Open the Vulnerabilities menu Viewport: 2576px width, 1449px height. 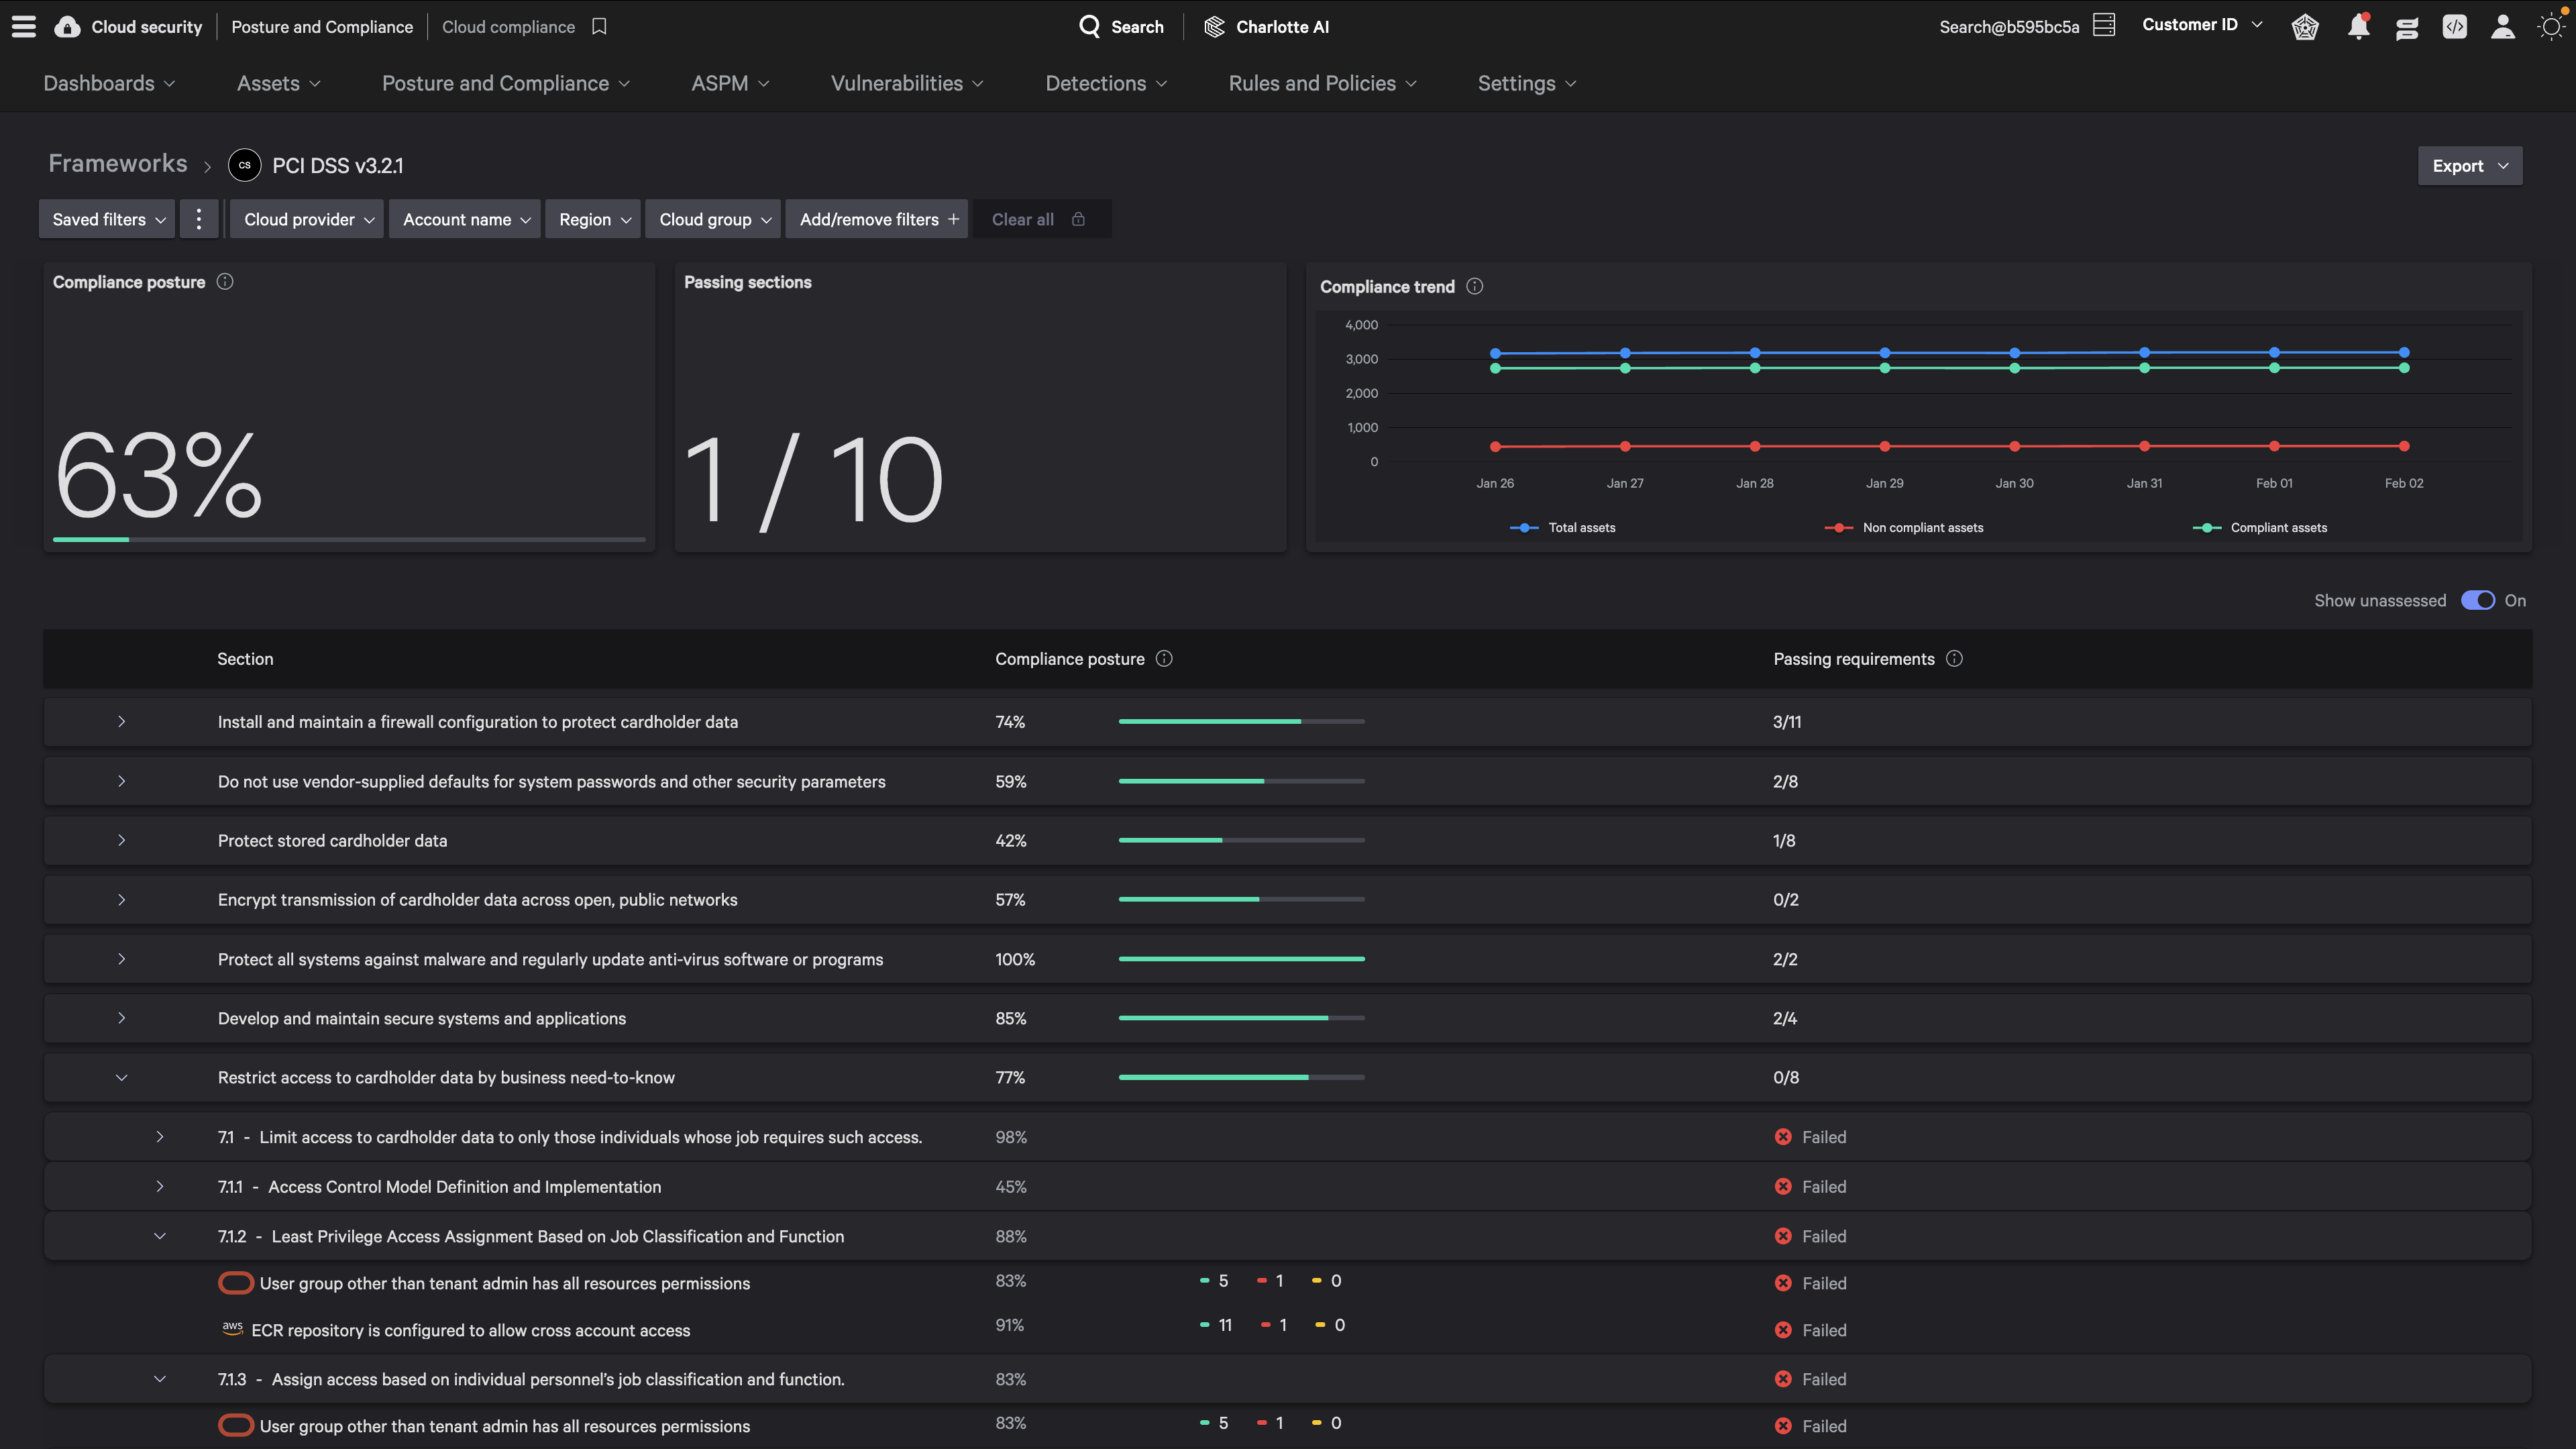906,84
